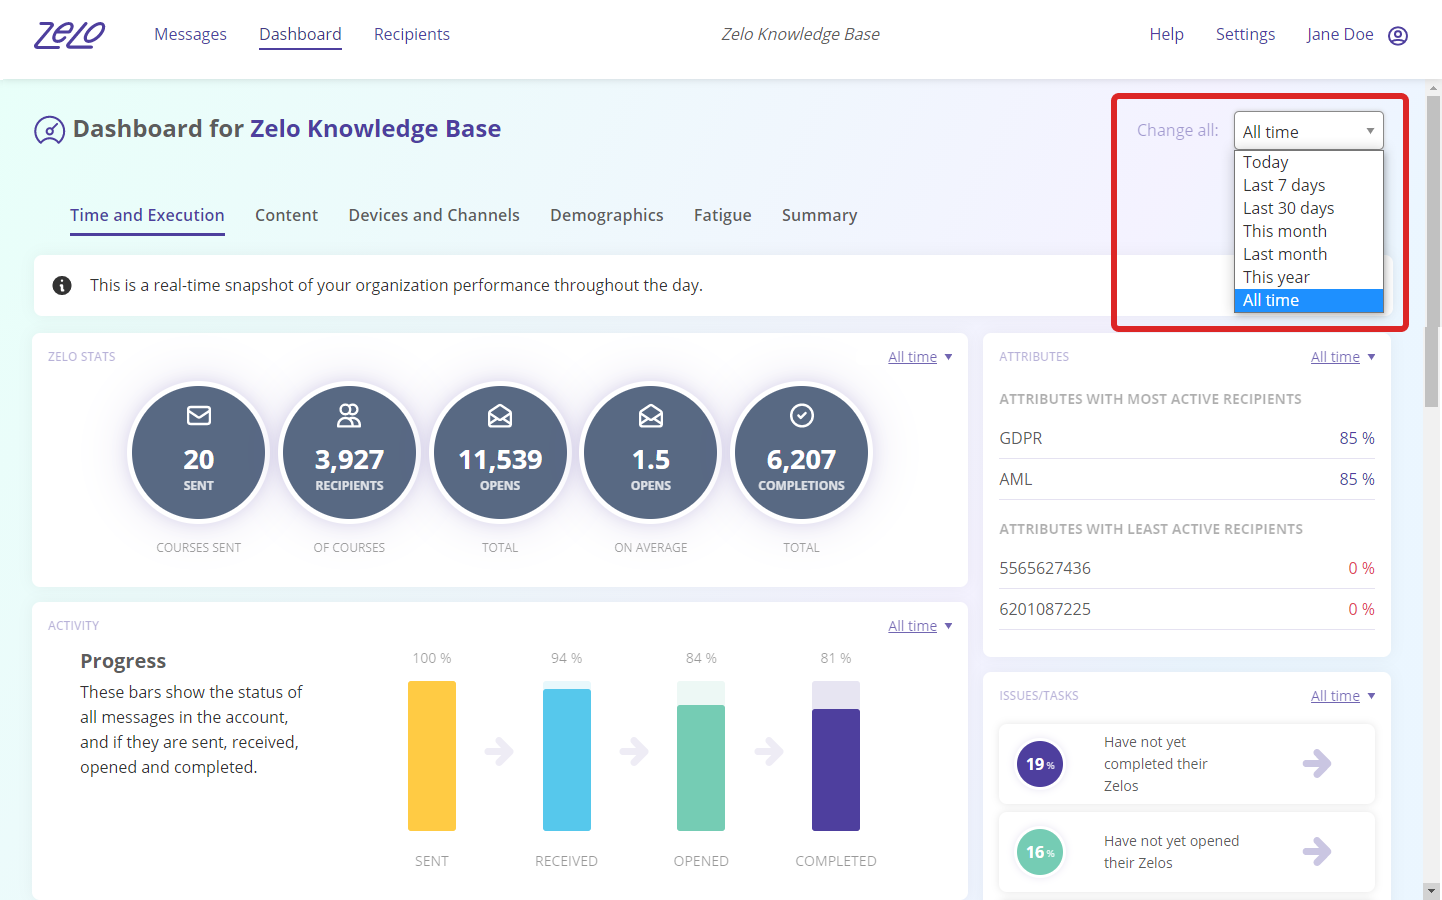Click the 16% circle badge

coord(1040,852)
